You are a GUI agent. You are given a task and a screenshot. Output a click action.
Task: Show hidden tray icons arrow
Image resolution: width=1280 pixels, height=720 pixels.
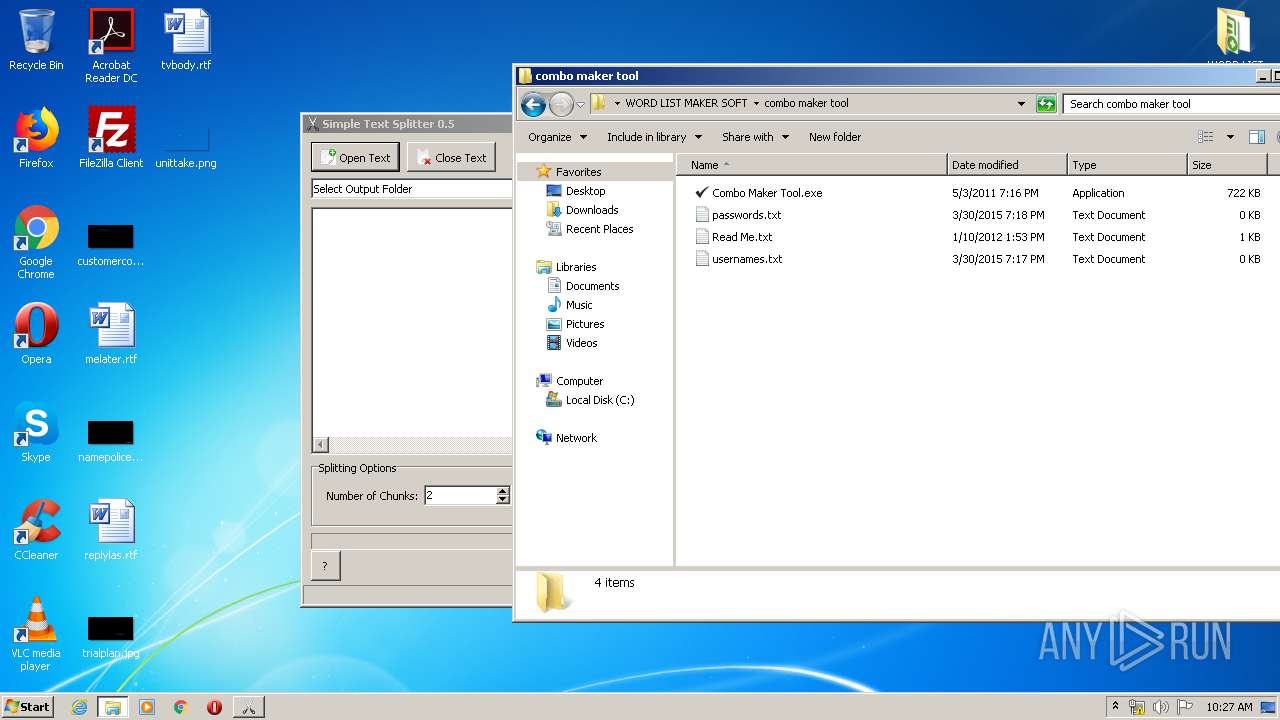pos(1115,707)
